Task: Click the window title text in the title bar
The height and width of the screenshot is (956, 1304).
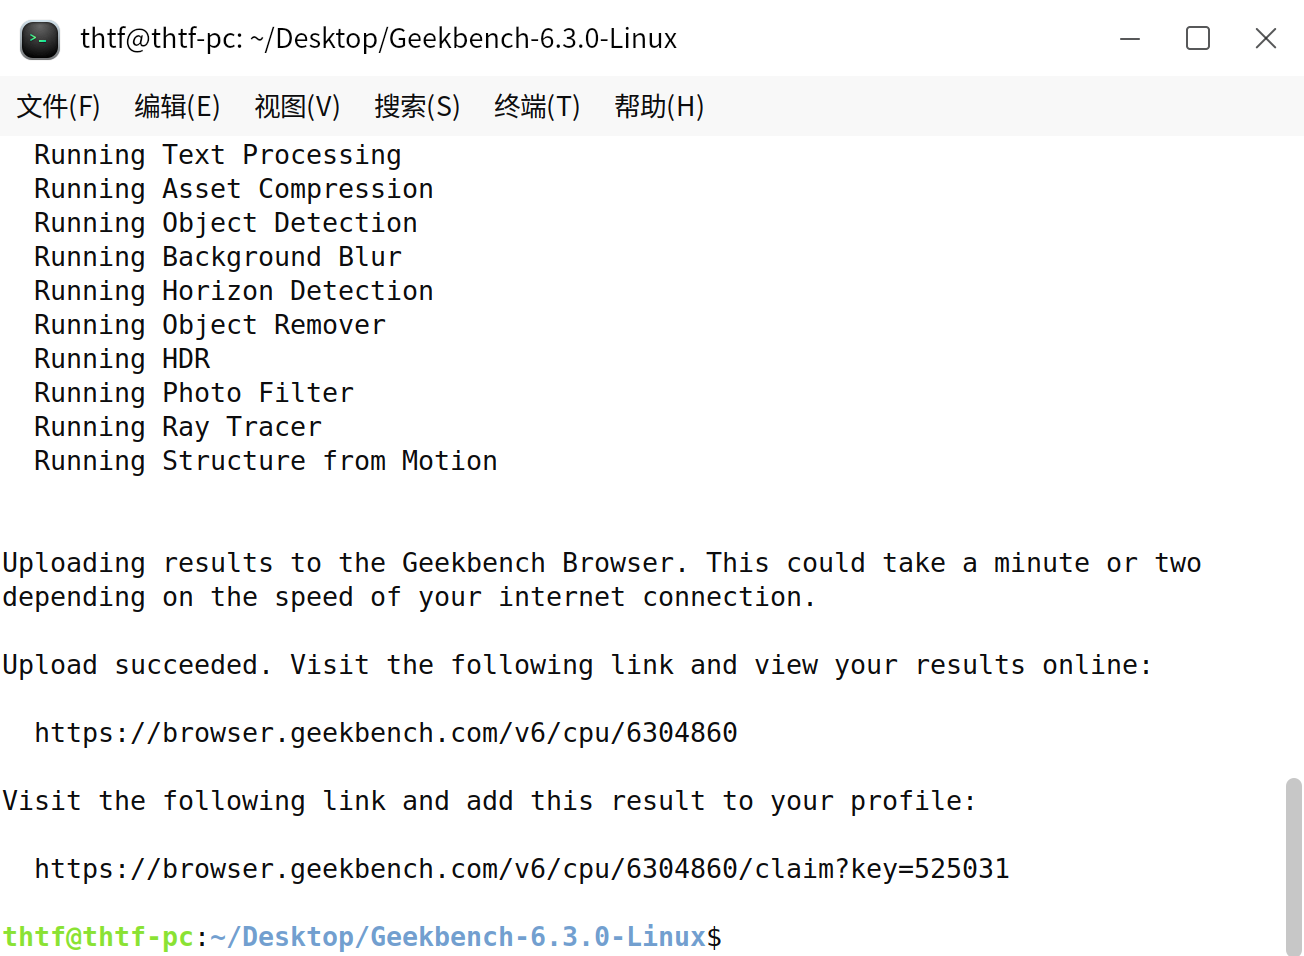Action: click(x=378, y=39)
